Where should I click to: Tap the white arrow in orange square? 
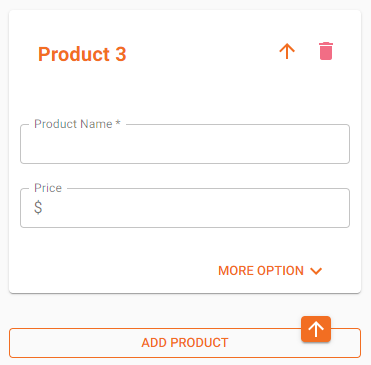[x=316, y=329]
